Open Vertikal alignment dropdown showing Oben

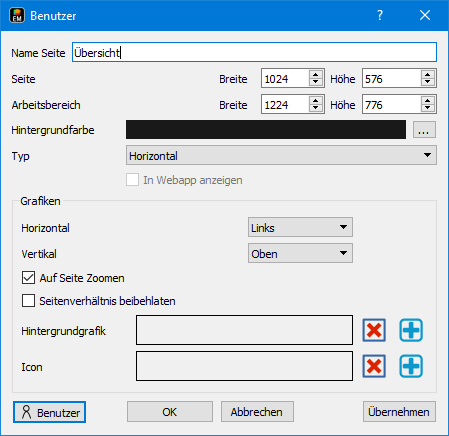(x=300, y=253)
